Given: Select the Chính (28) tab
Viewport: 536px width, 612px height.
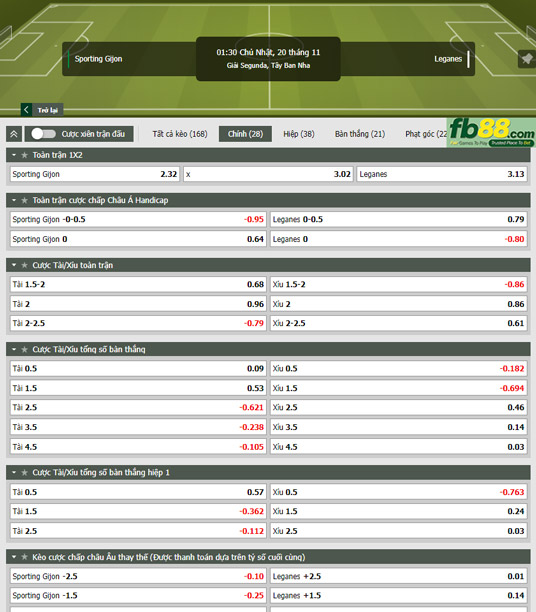Looking at the screenshot, I should pos(245,134).
